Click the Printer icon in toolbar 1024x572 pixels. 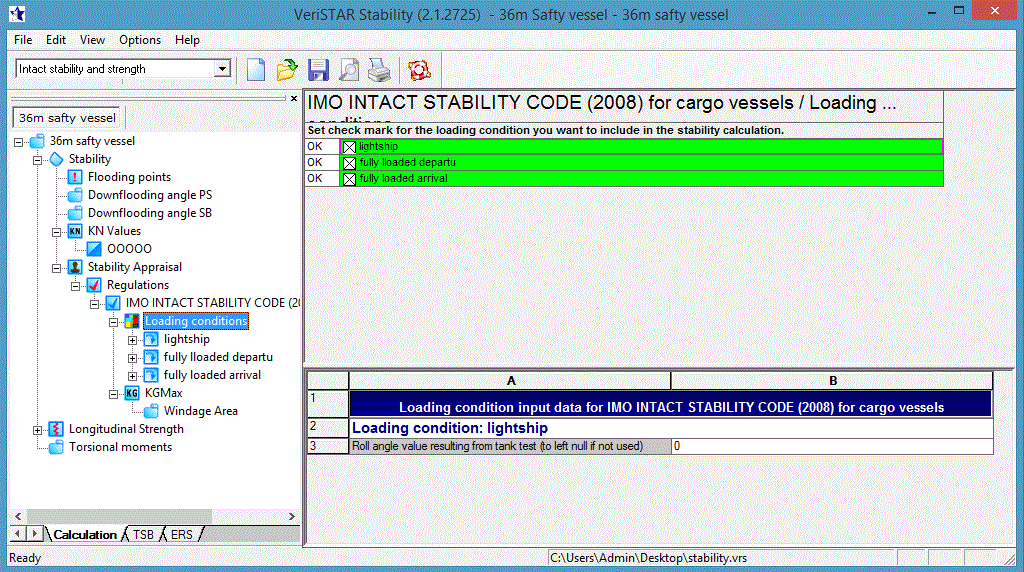(378, 70)
